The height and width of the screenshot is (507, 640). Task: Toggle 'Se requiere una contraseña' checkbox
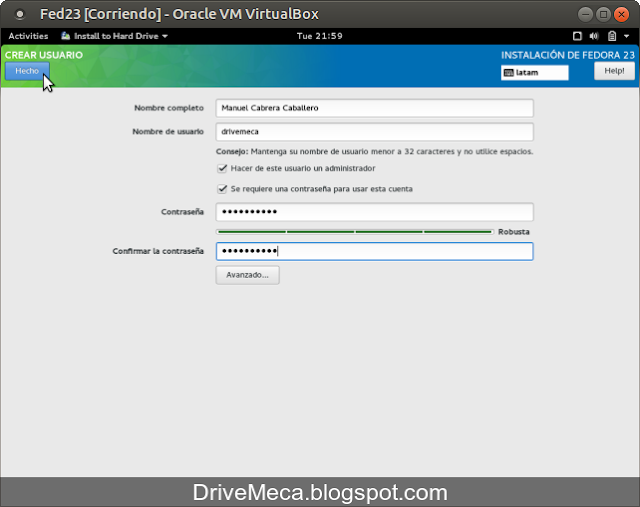[x=222, y=189]
